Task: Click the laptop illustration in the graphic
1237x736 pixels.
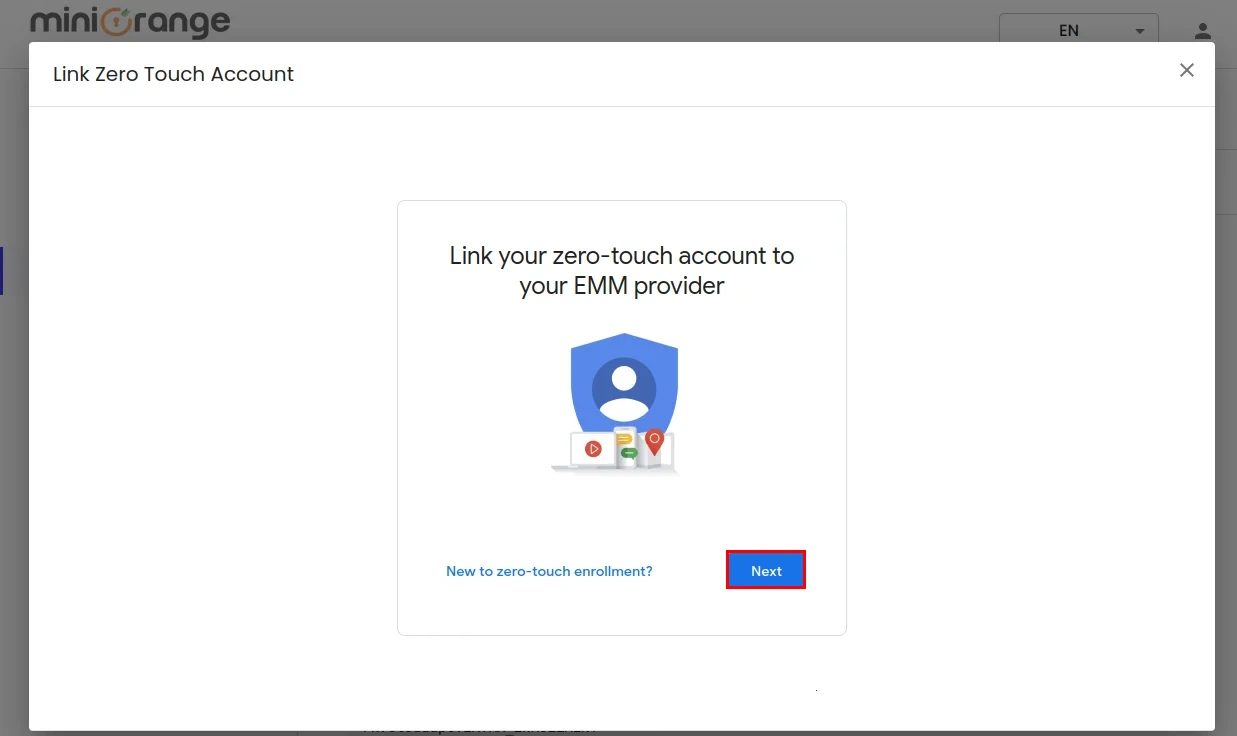Action: [x=580, y=455]
